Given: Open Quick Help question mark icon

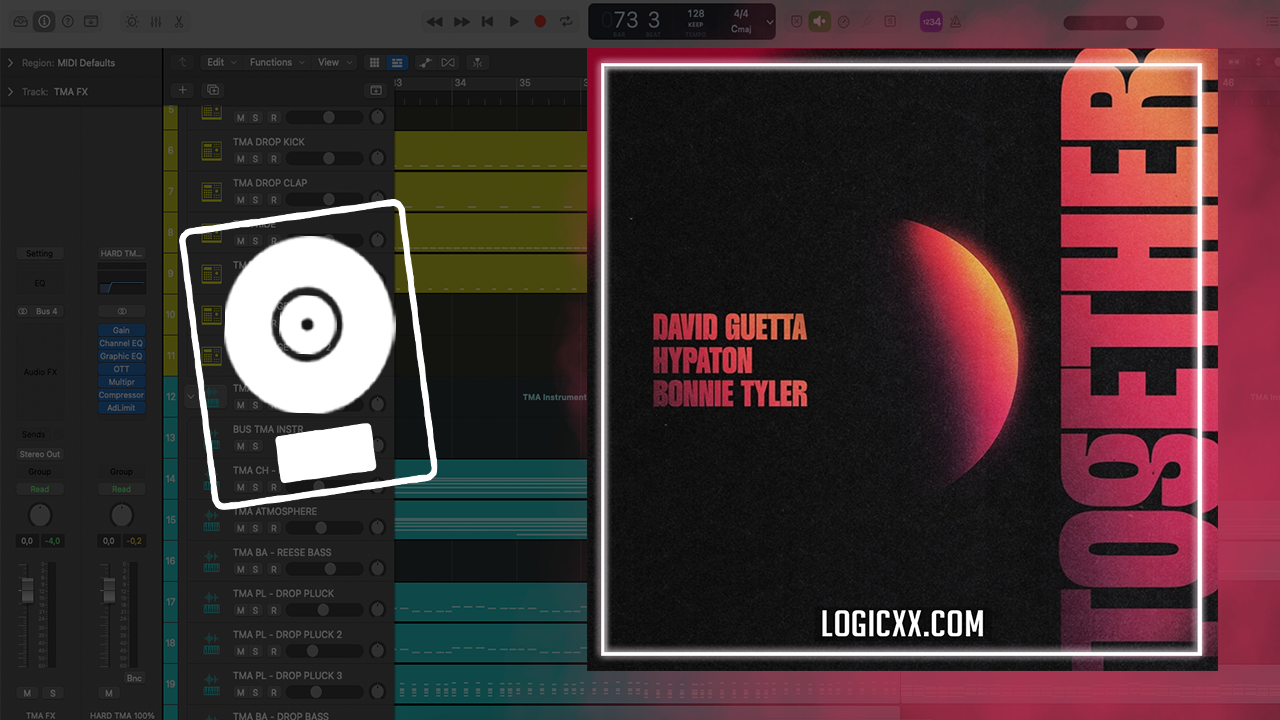Looking at the screenshot, I should click(67, 21).
